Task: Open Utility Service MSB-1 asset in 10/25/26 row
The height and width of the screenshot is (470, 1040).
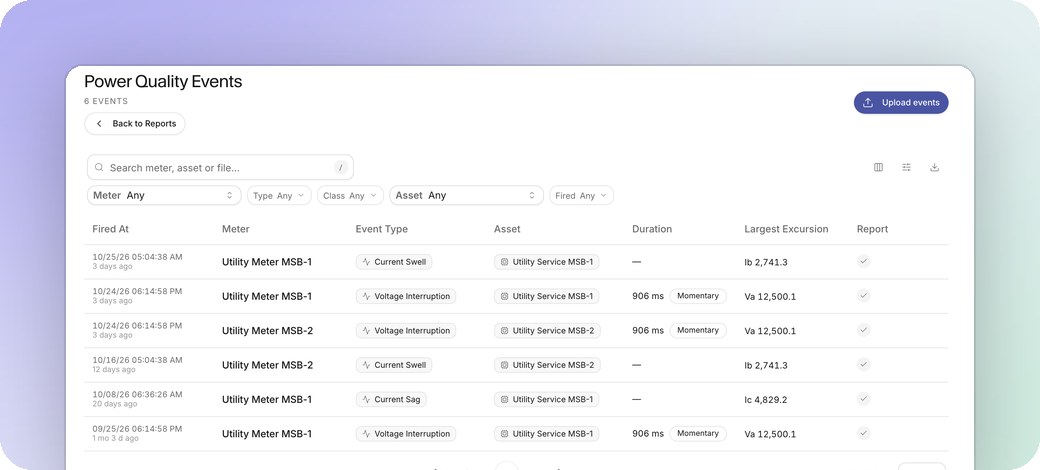Action: pyautogui.click(x=547, y=262)
